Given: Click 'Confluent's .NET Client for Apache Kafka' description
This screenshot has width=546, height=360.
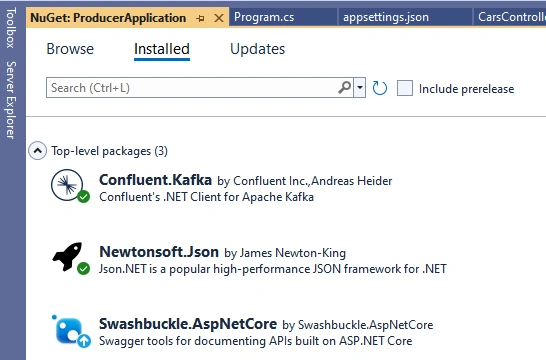Looking at the screenshot, I should point(206,197).
